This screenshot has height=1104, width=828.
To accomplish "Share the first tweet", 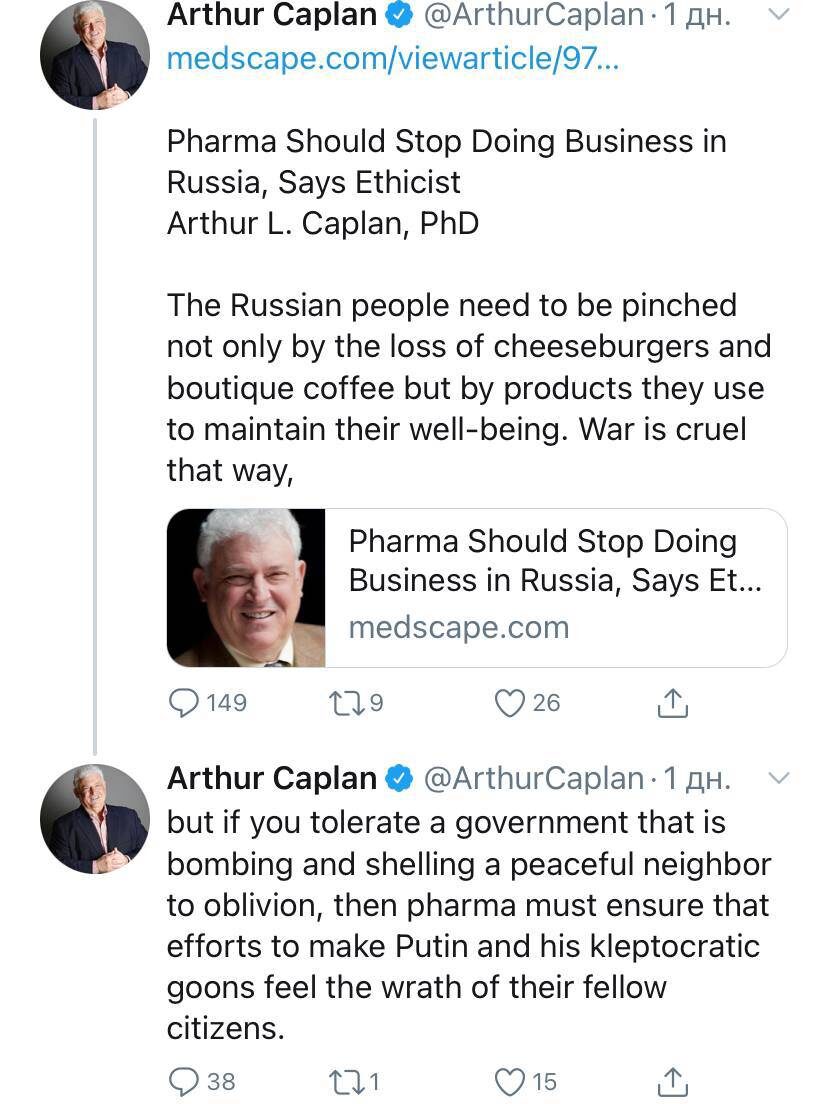I will pos(673,704).
